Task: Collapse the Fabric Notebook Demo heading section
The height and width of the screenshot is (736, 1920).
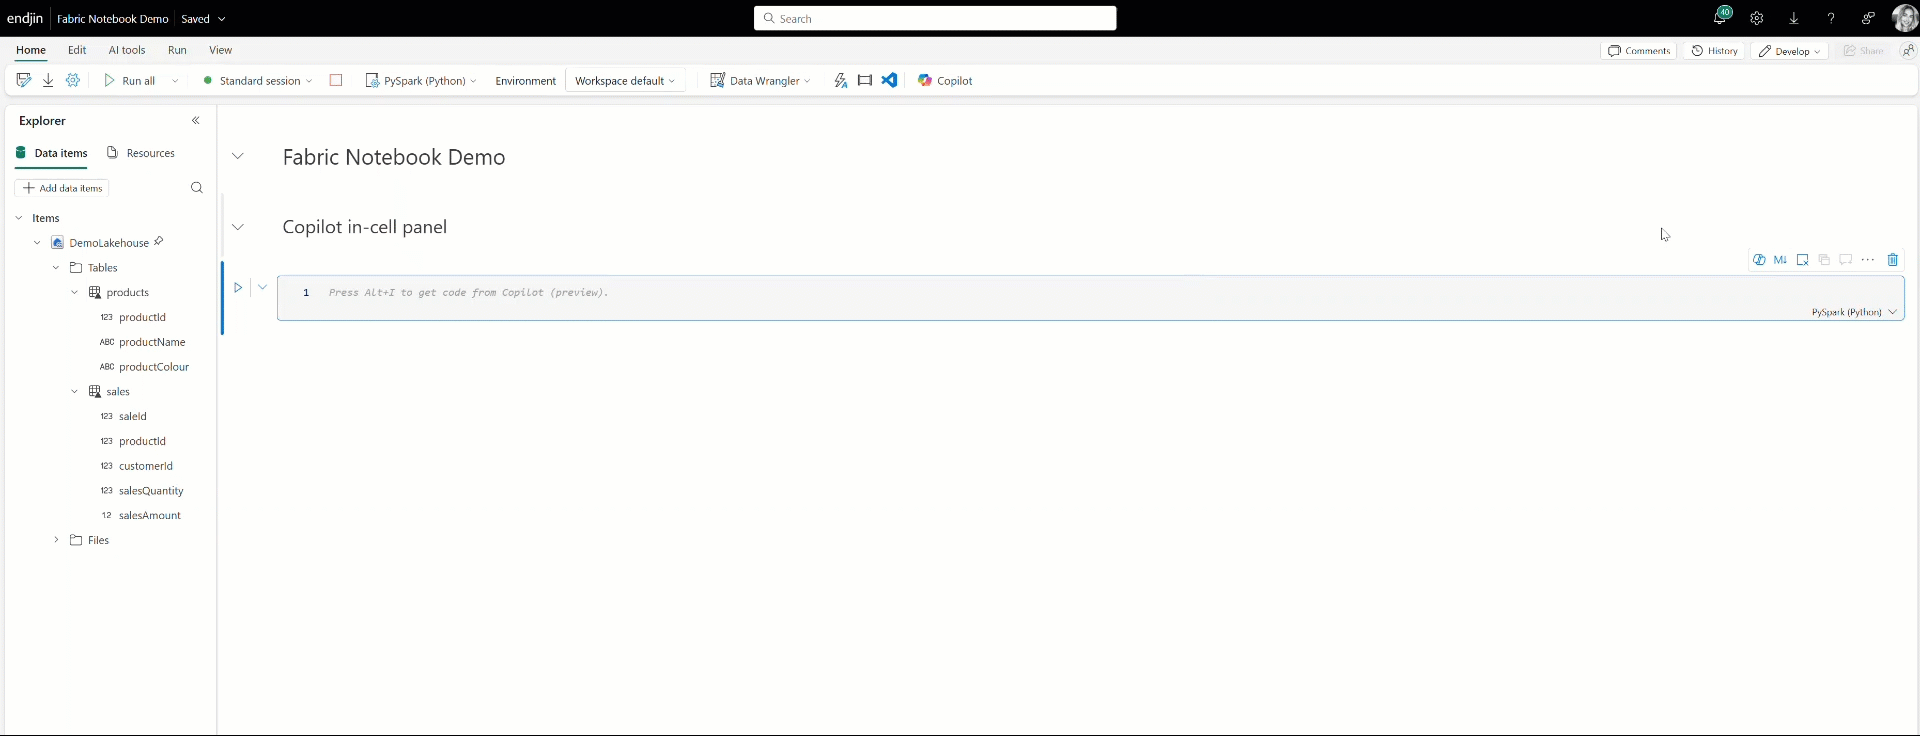Action: click(x=238, y=156)
